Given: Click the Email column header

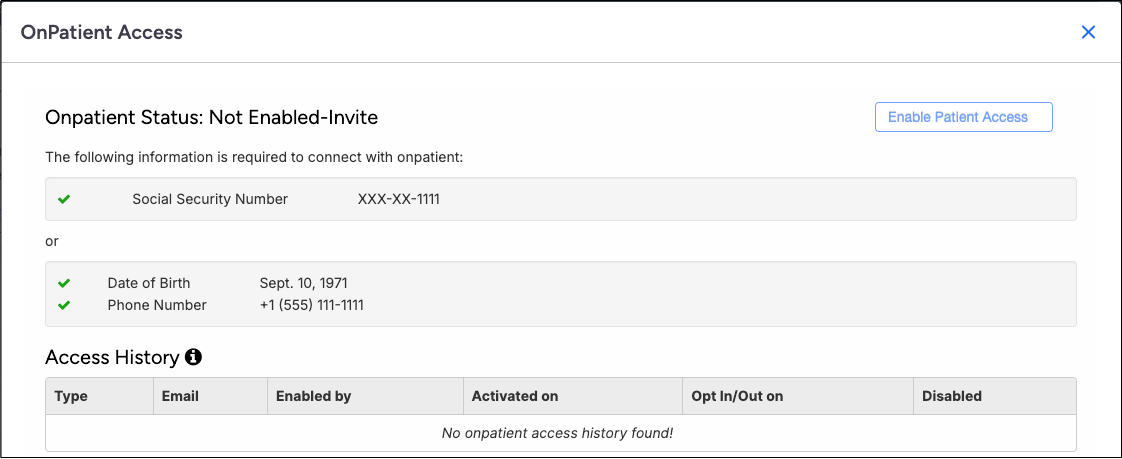Looking at the screenshot, I should (180, 396).
